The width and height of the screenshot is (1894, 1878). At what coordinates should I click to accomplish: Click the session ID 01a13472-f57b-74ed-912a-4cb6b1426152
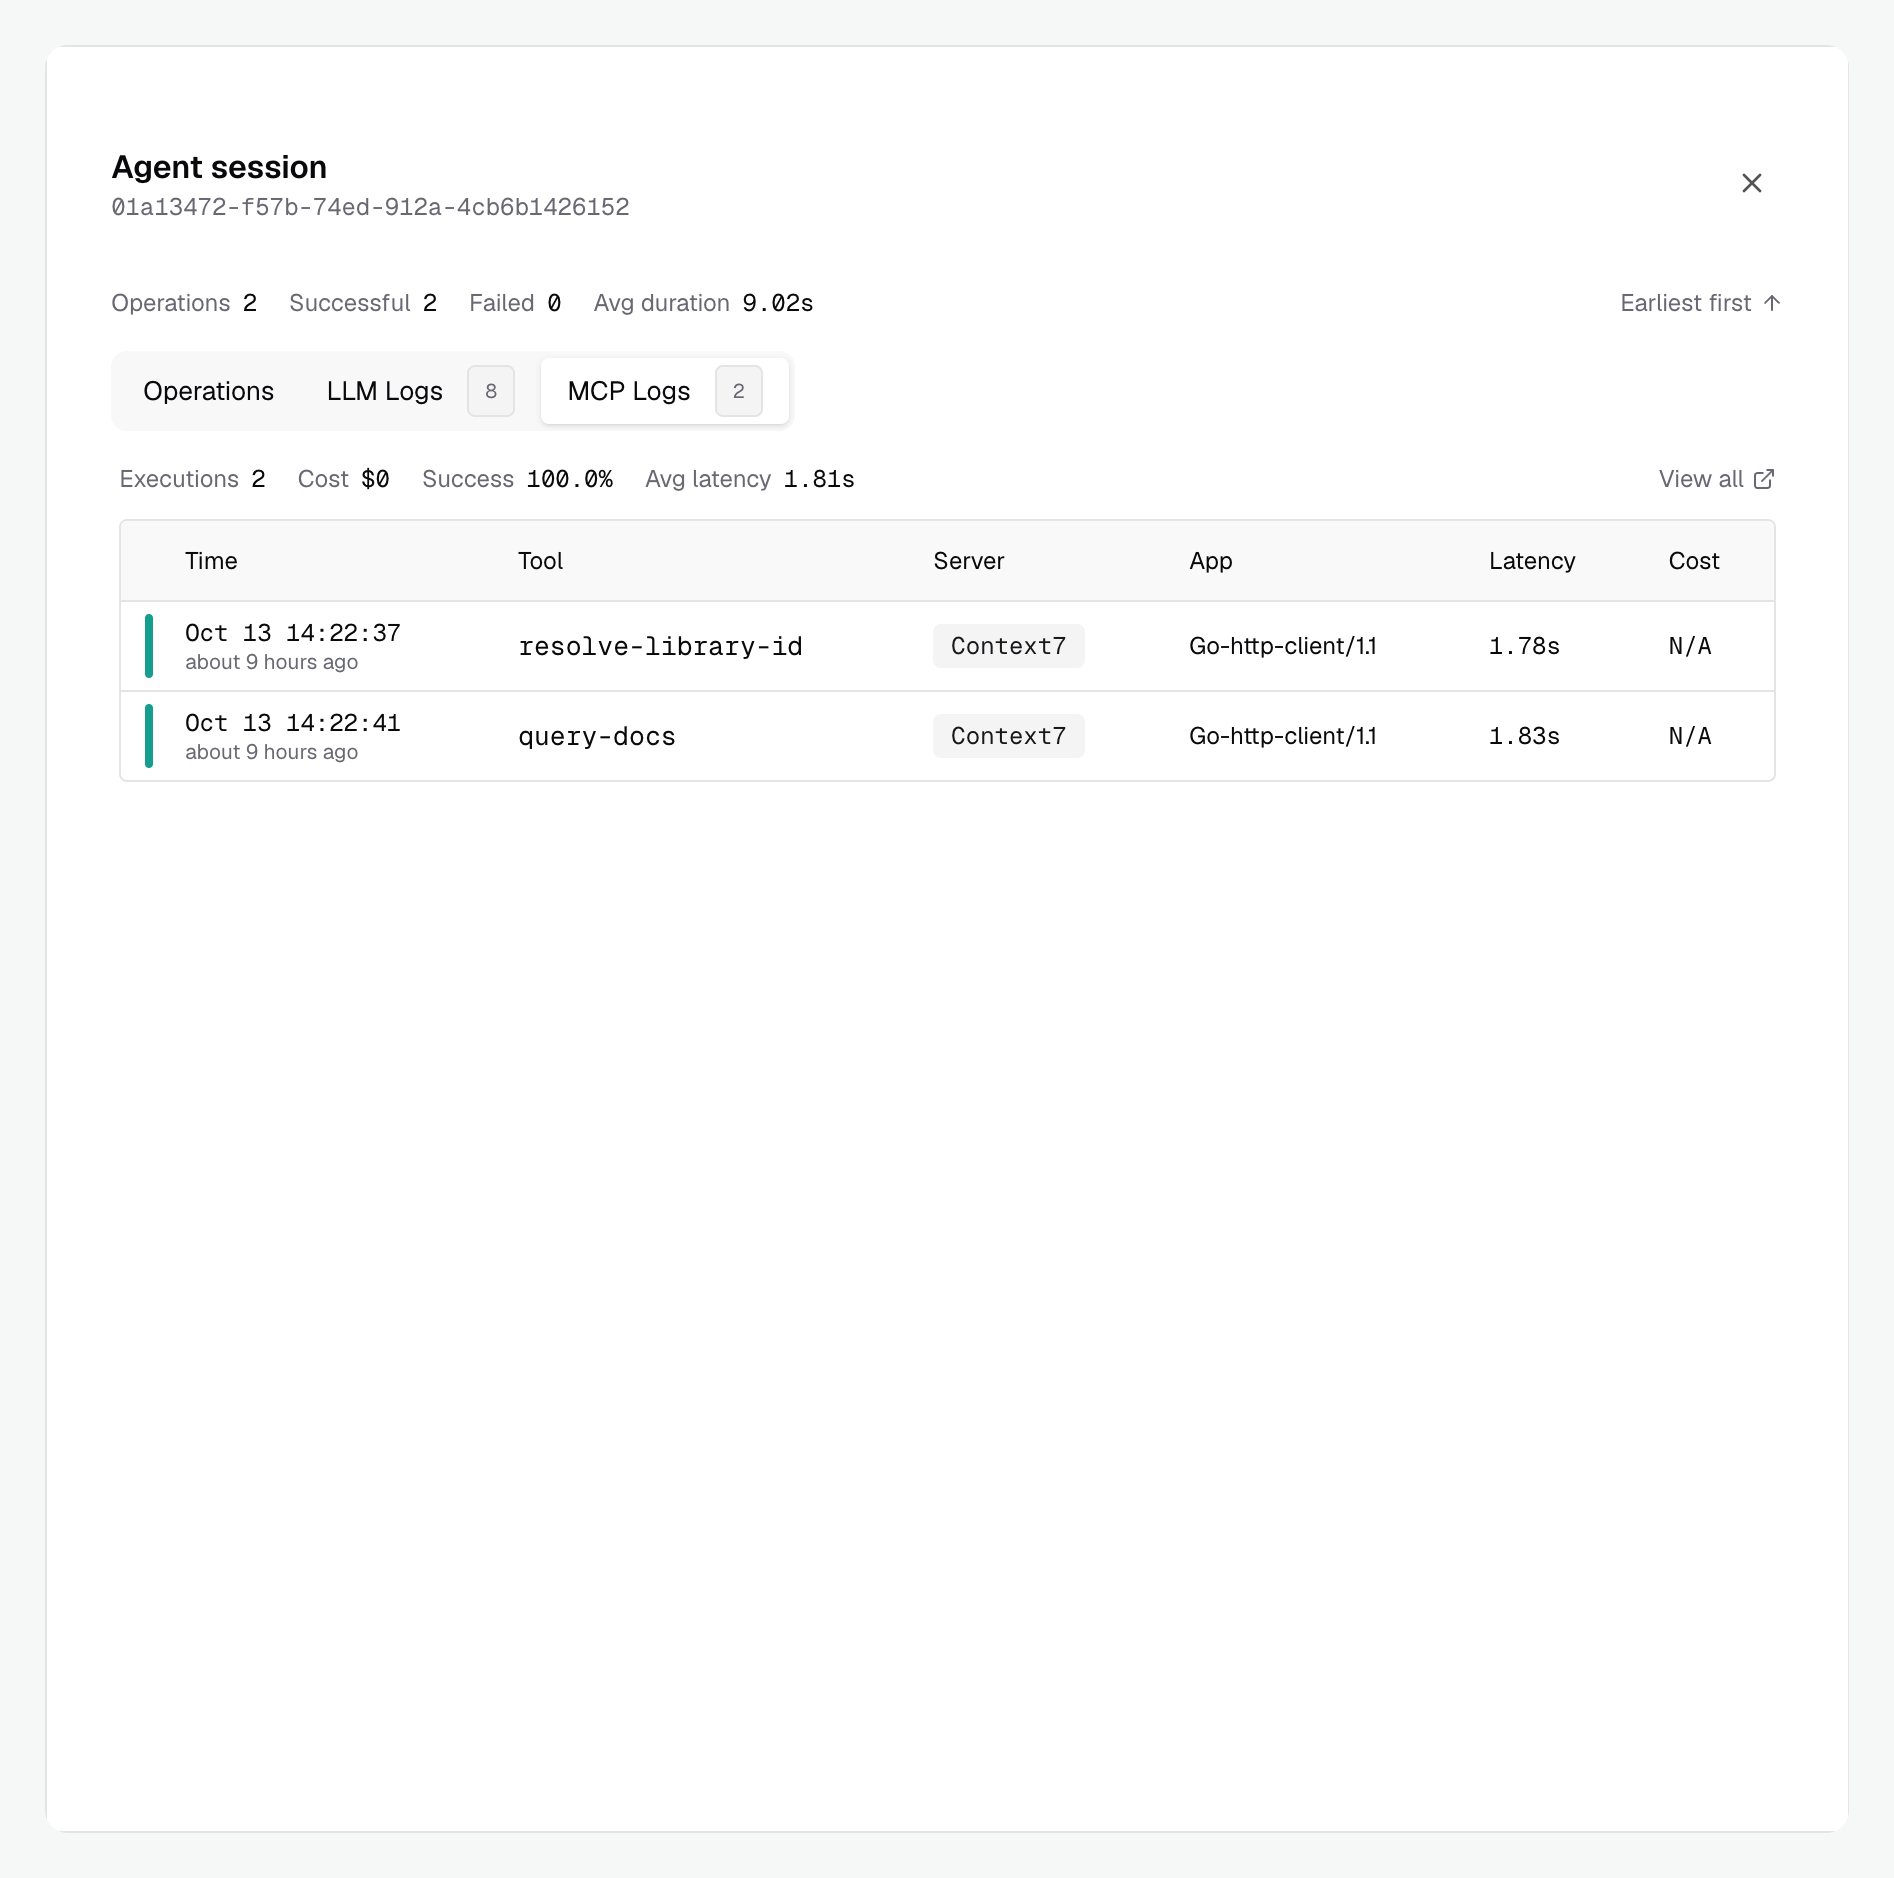(370, 207)
